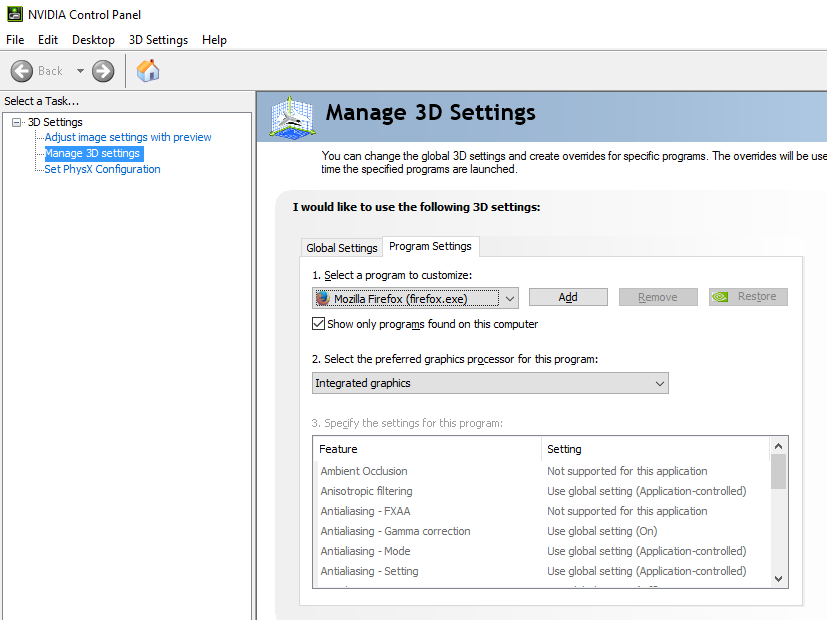Click the NVIDIA Control Panel title icon
The image size is (827, 620).
pos(15,14)
